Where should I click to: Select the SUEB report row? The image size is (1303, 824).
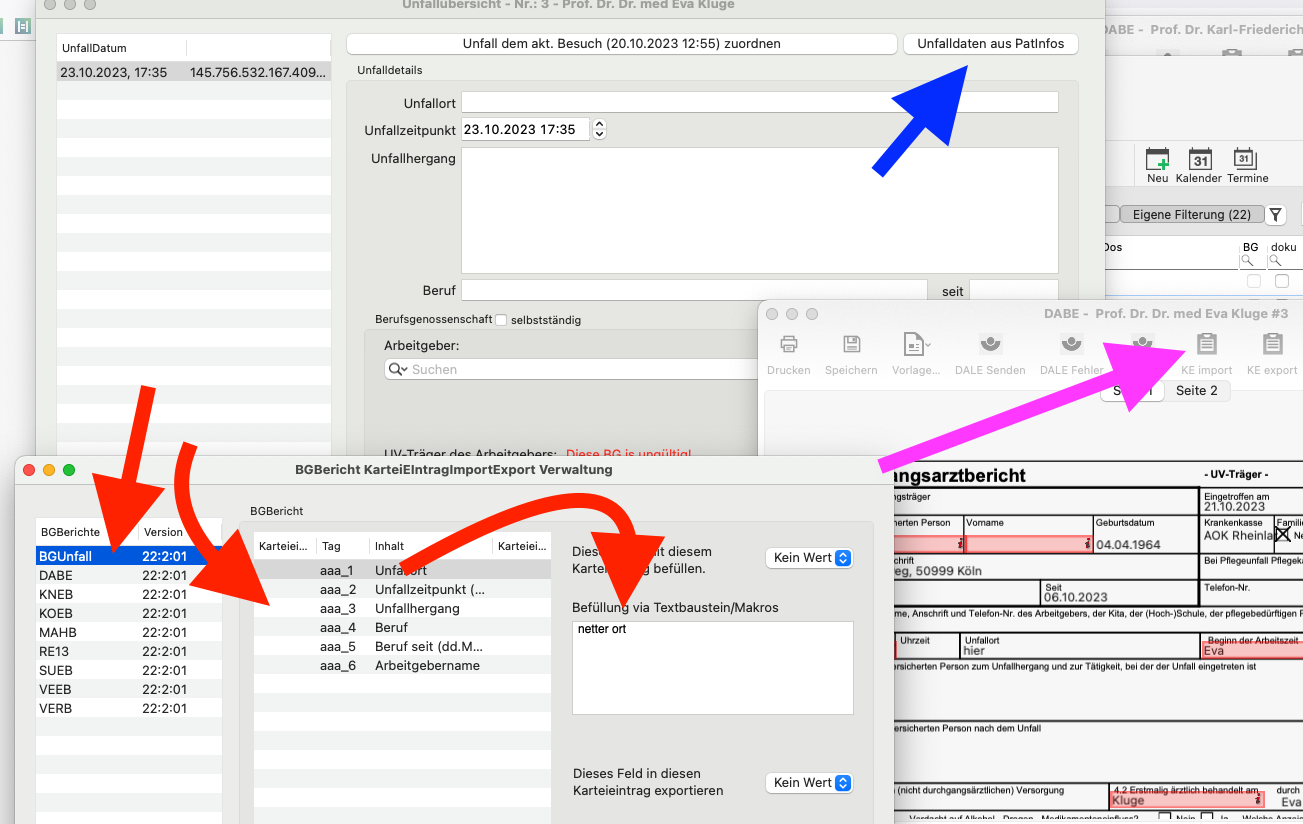(129, 670)
